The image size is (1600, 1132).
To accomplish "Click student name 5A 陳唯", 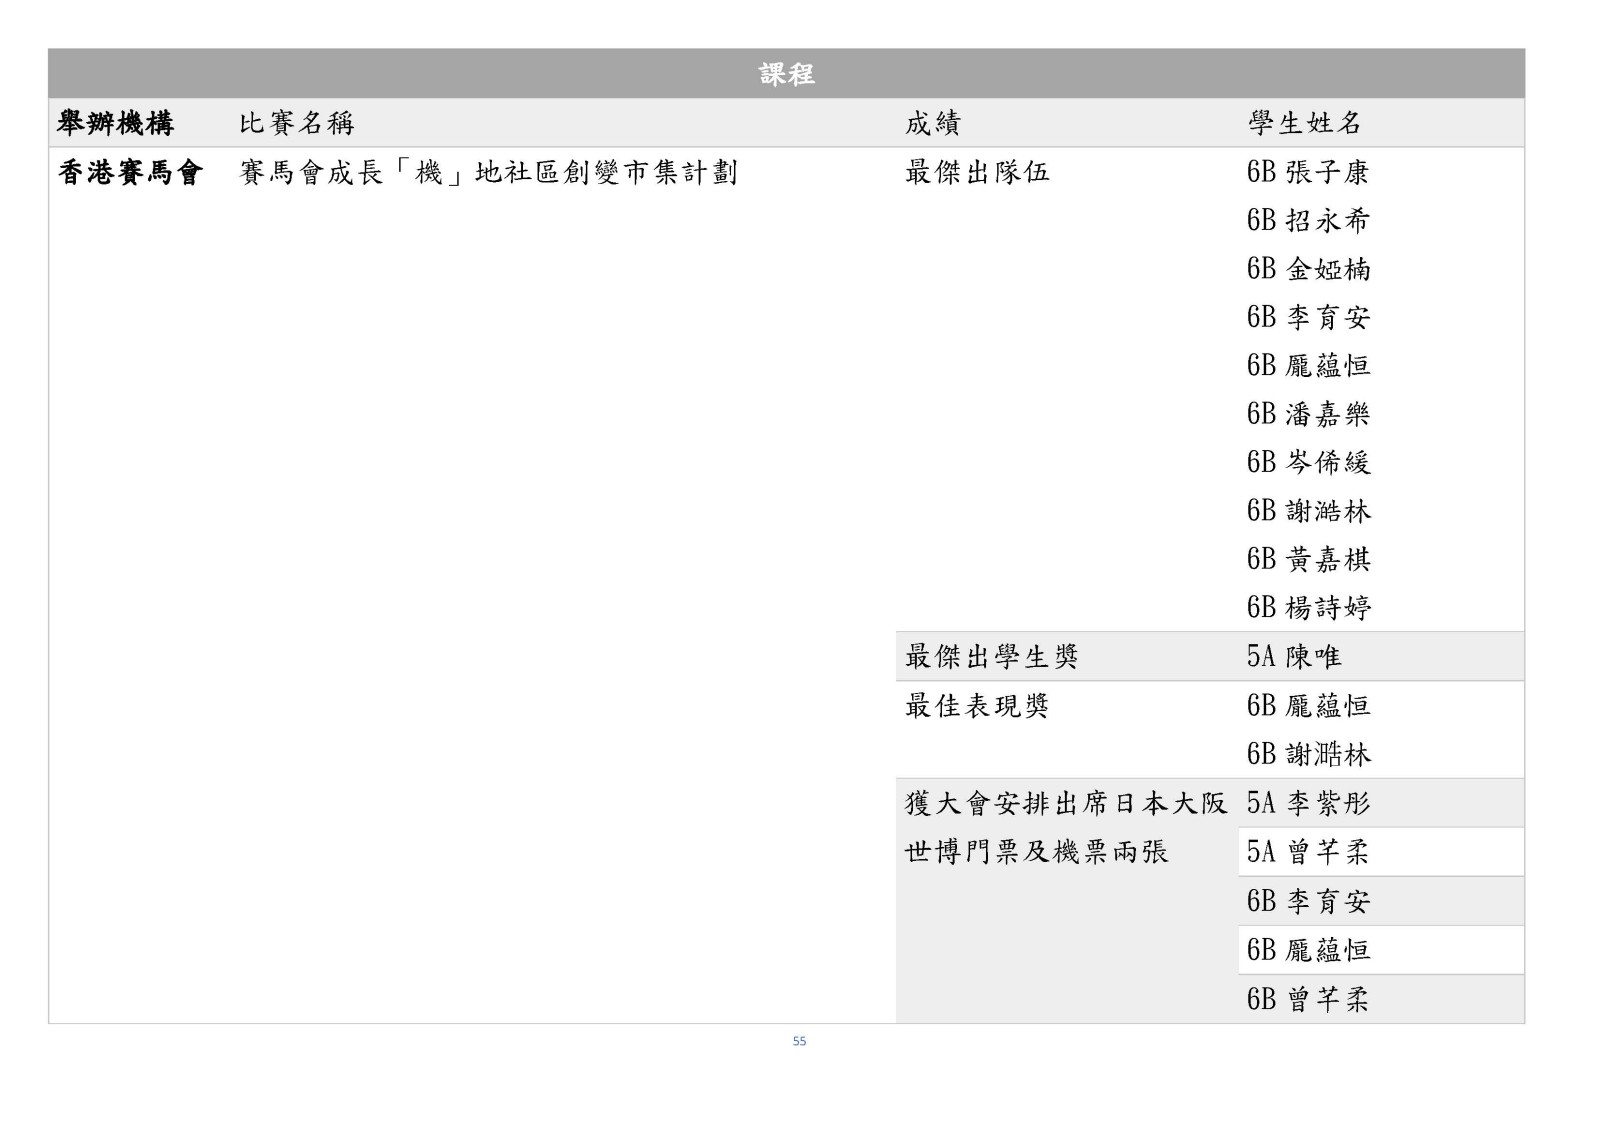I will tap(1293, 657).
